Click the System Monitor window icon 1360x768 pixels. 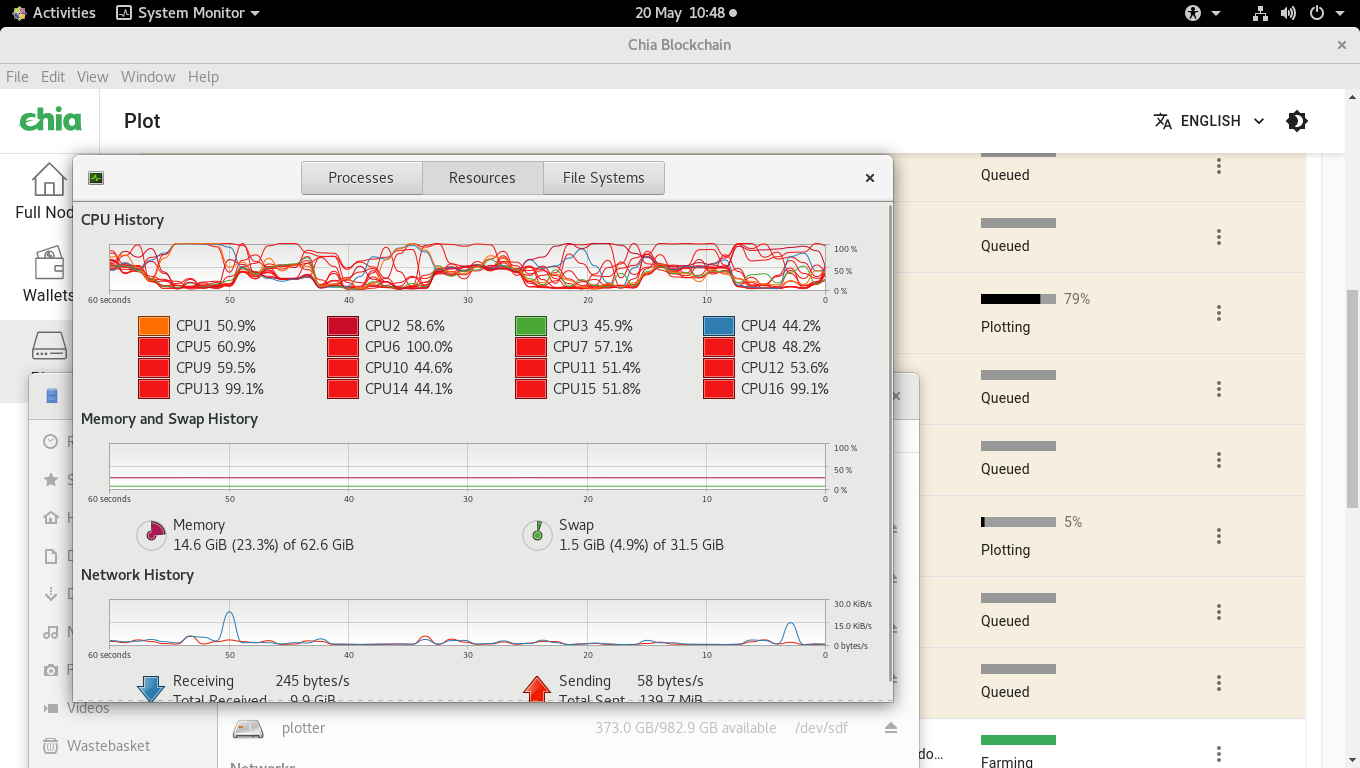point(96,178)
